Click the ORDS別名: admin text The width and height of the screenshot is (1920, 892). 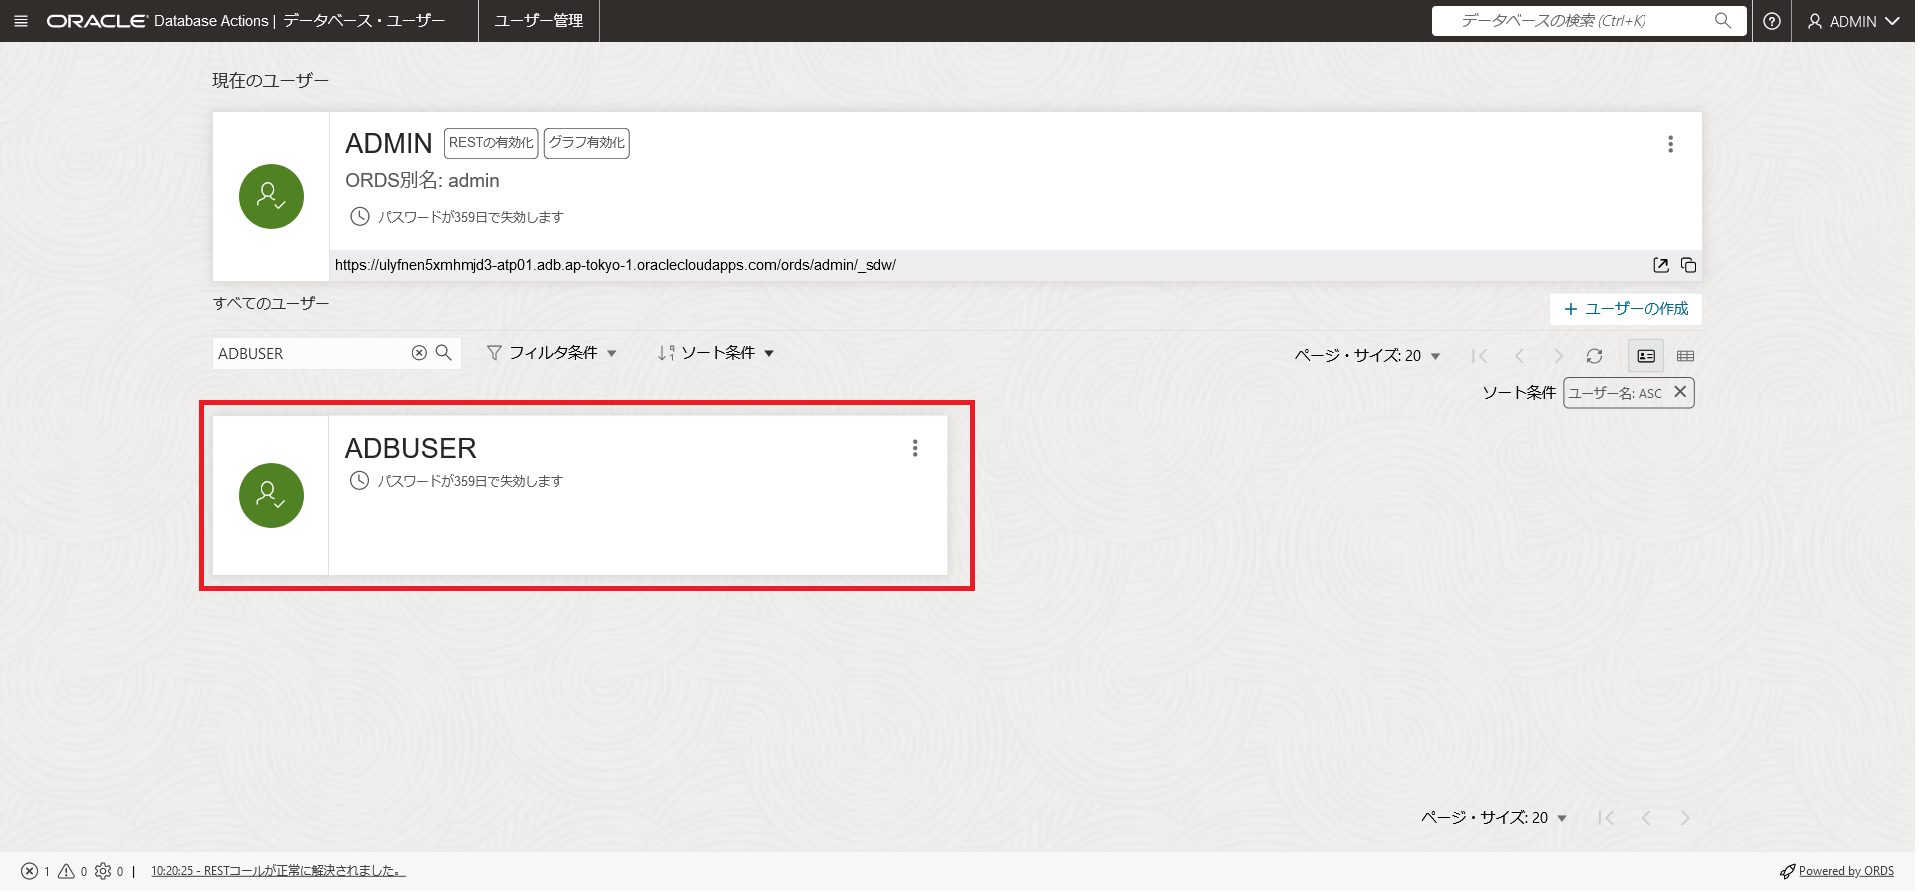click(x=422, y=180)
